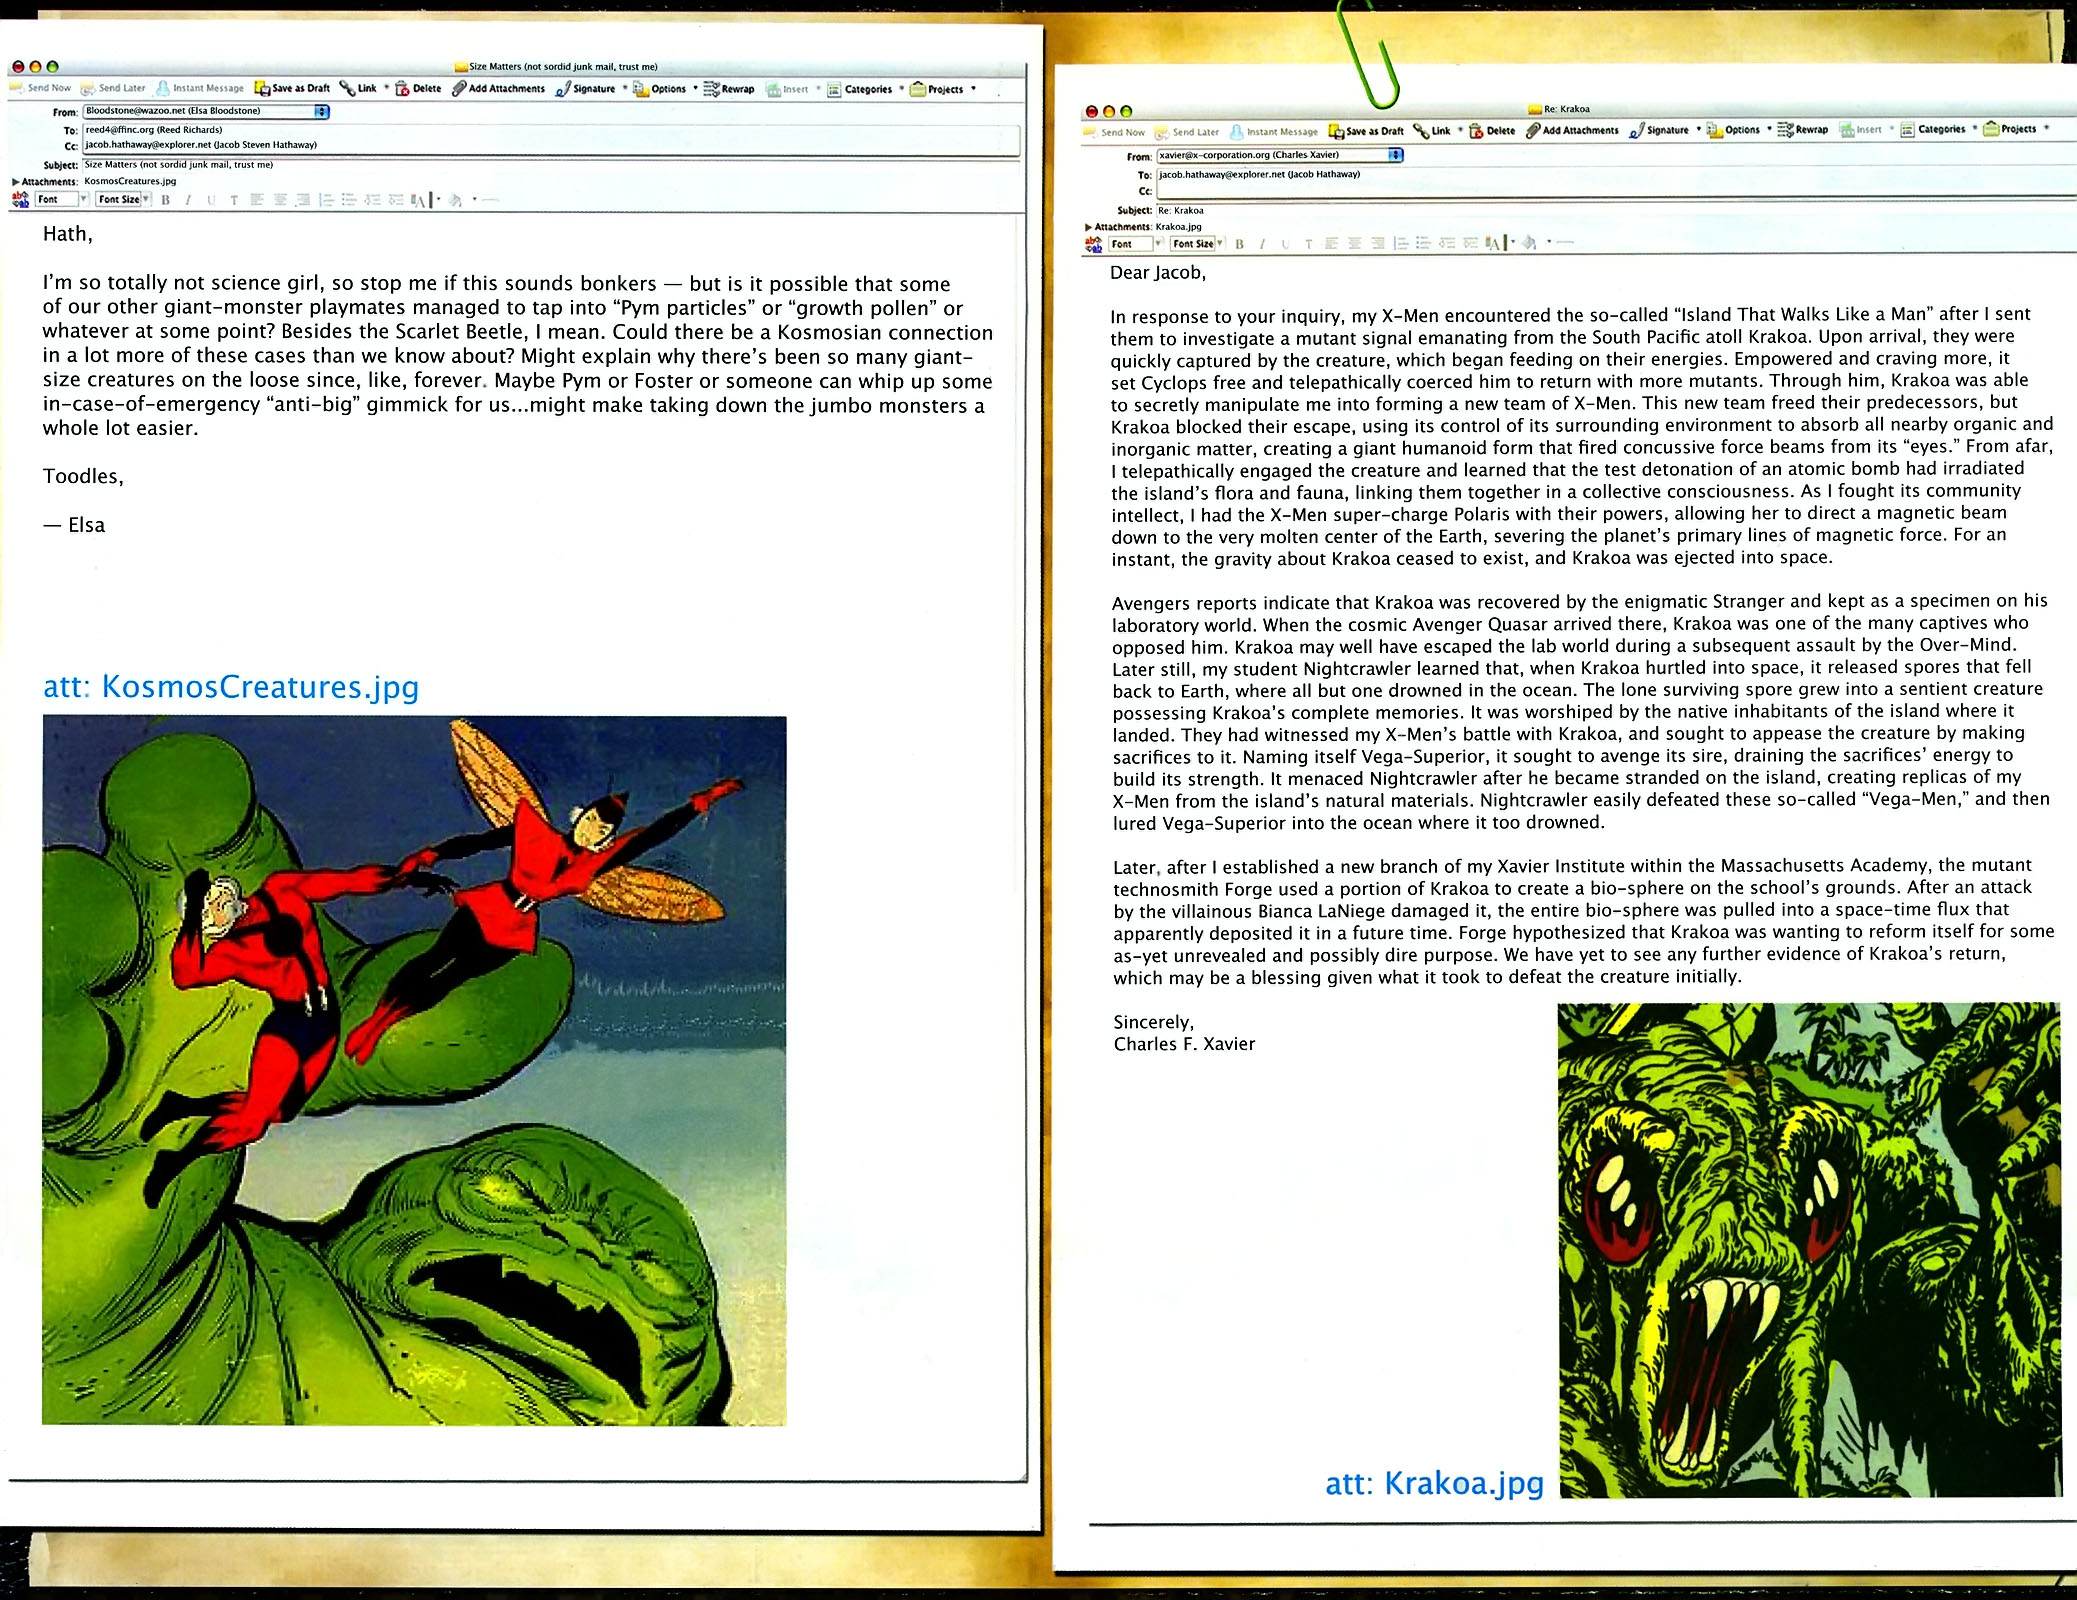Click Send Later in the Size Matters window
This screenshot has width=2077, height=1600.
pos(113,88)
